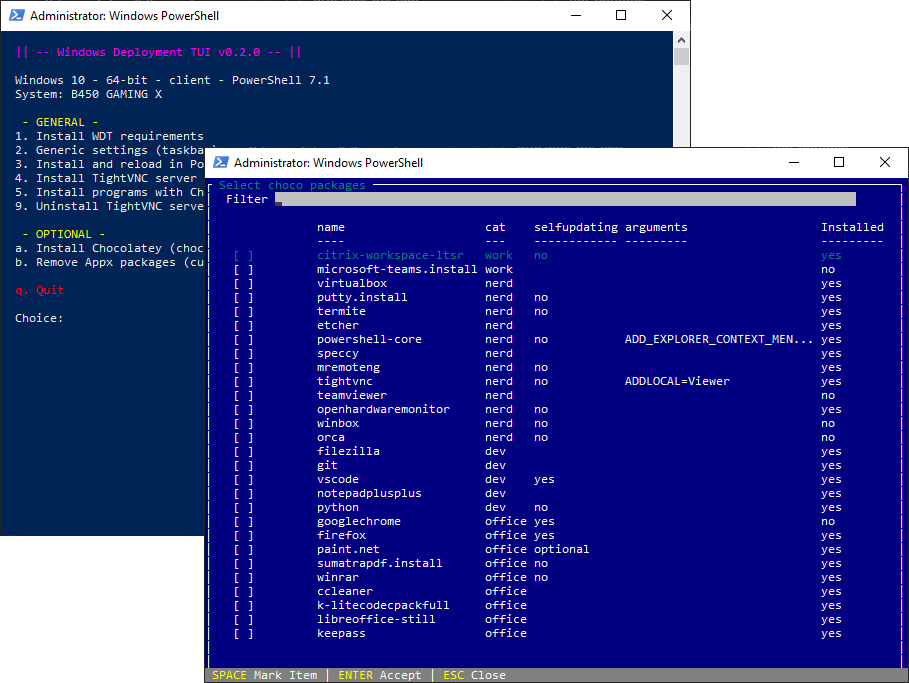
Task: Select the python package name
Action: [x=337, y=508]
